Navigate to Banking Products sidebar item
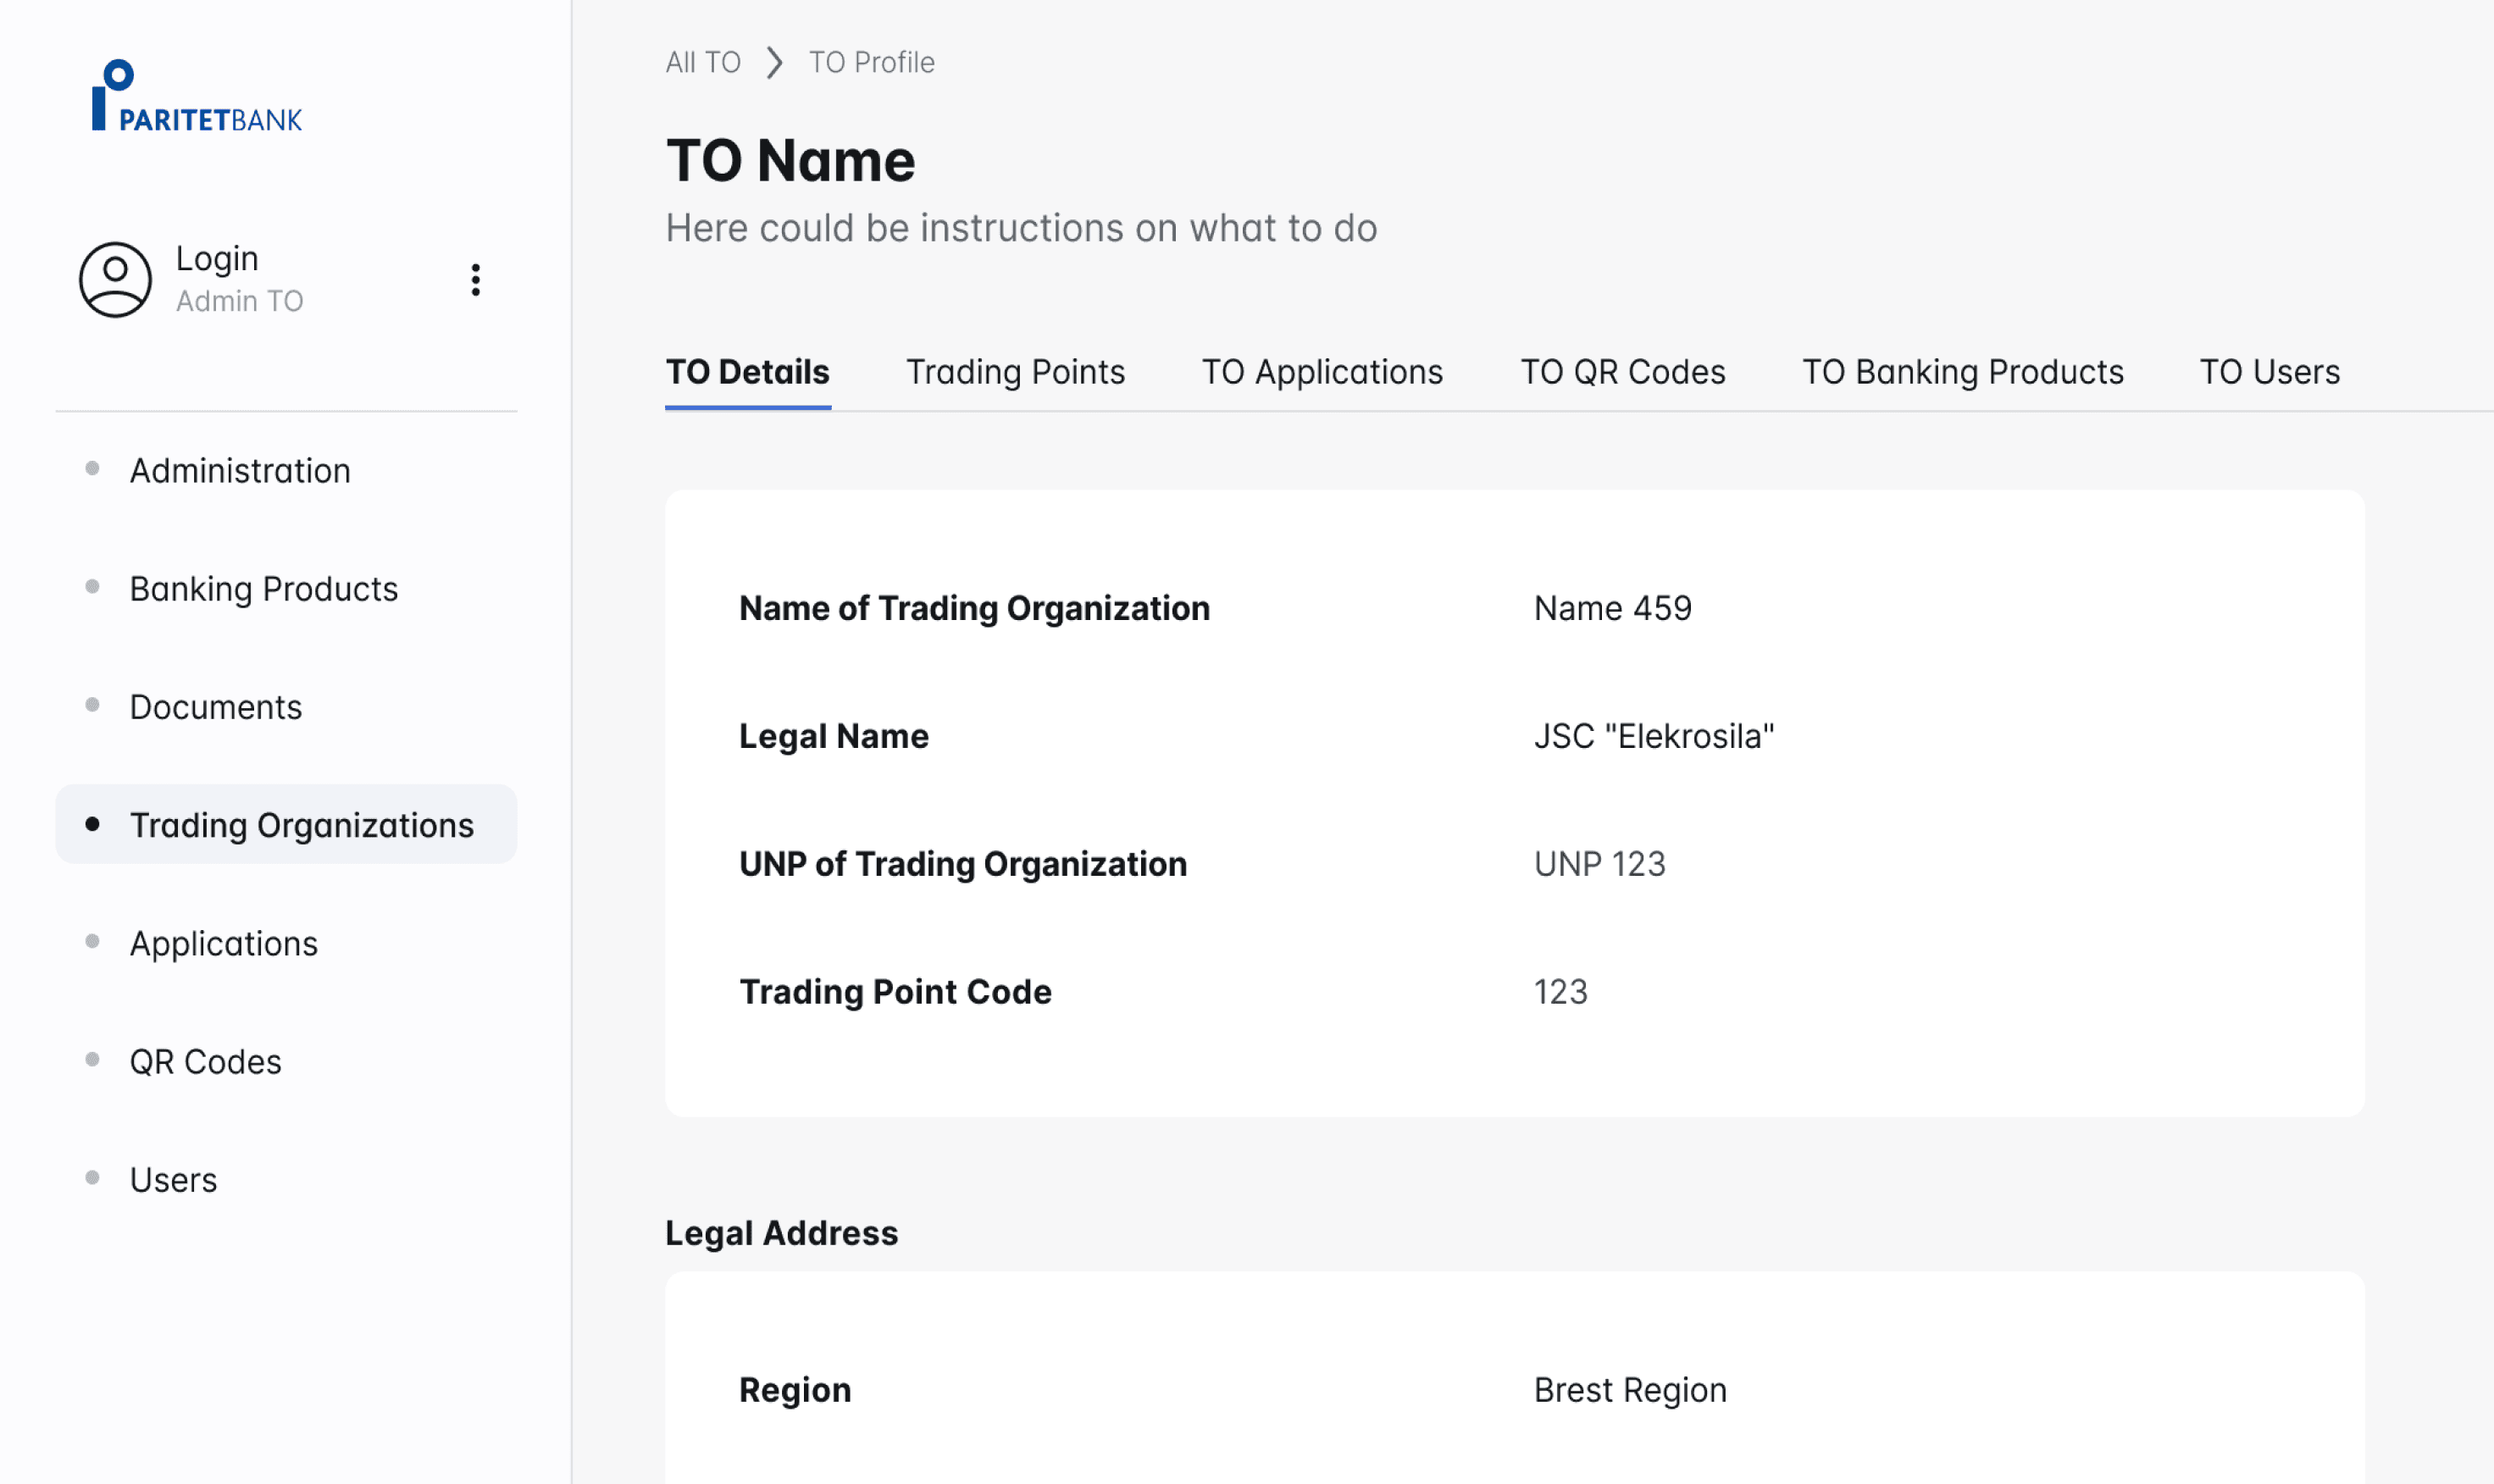The width and height of the screenshot is (2494, 1484). 263,589
